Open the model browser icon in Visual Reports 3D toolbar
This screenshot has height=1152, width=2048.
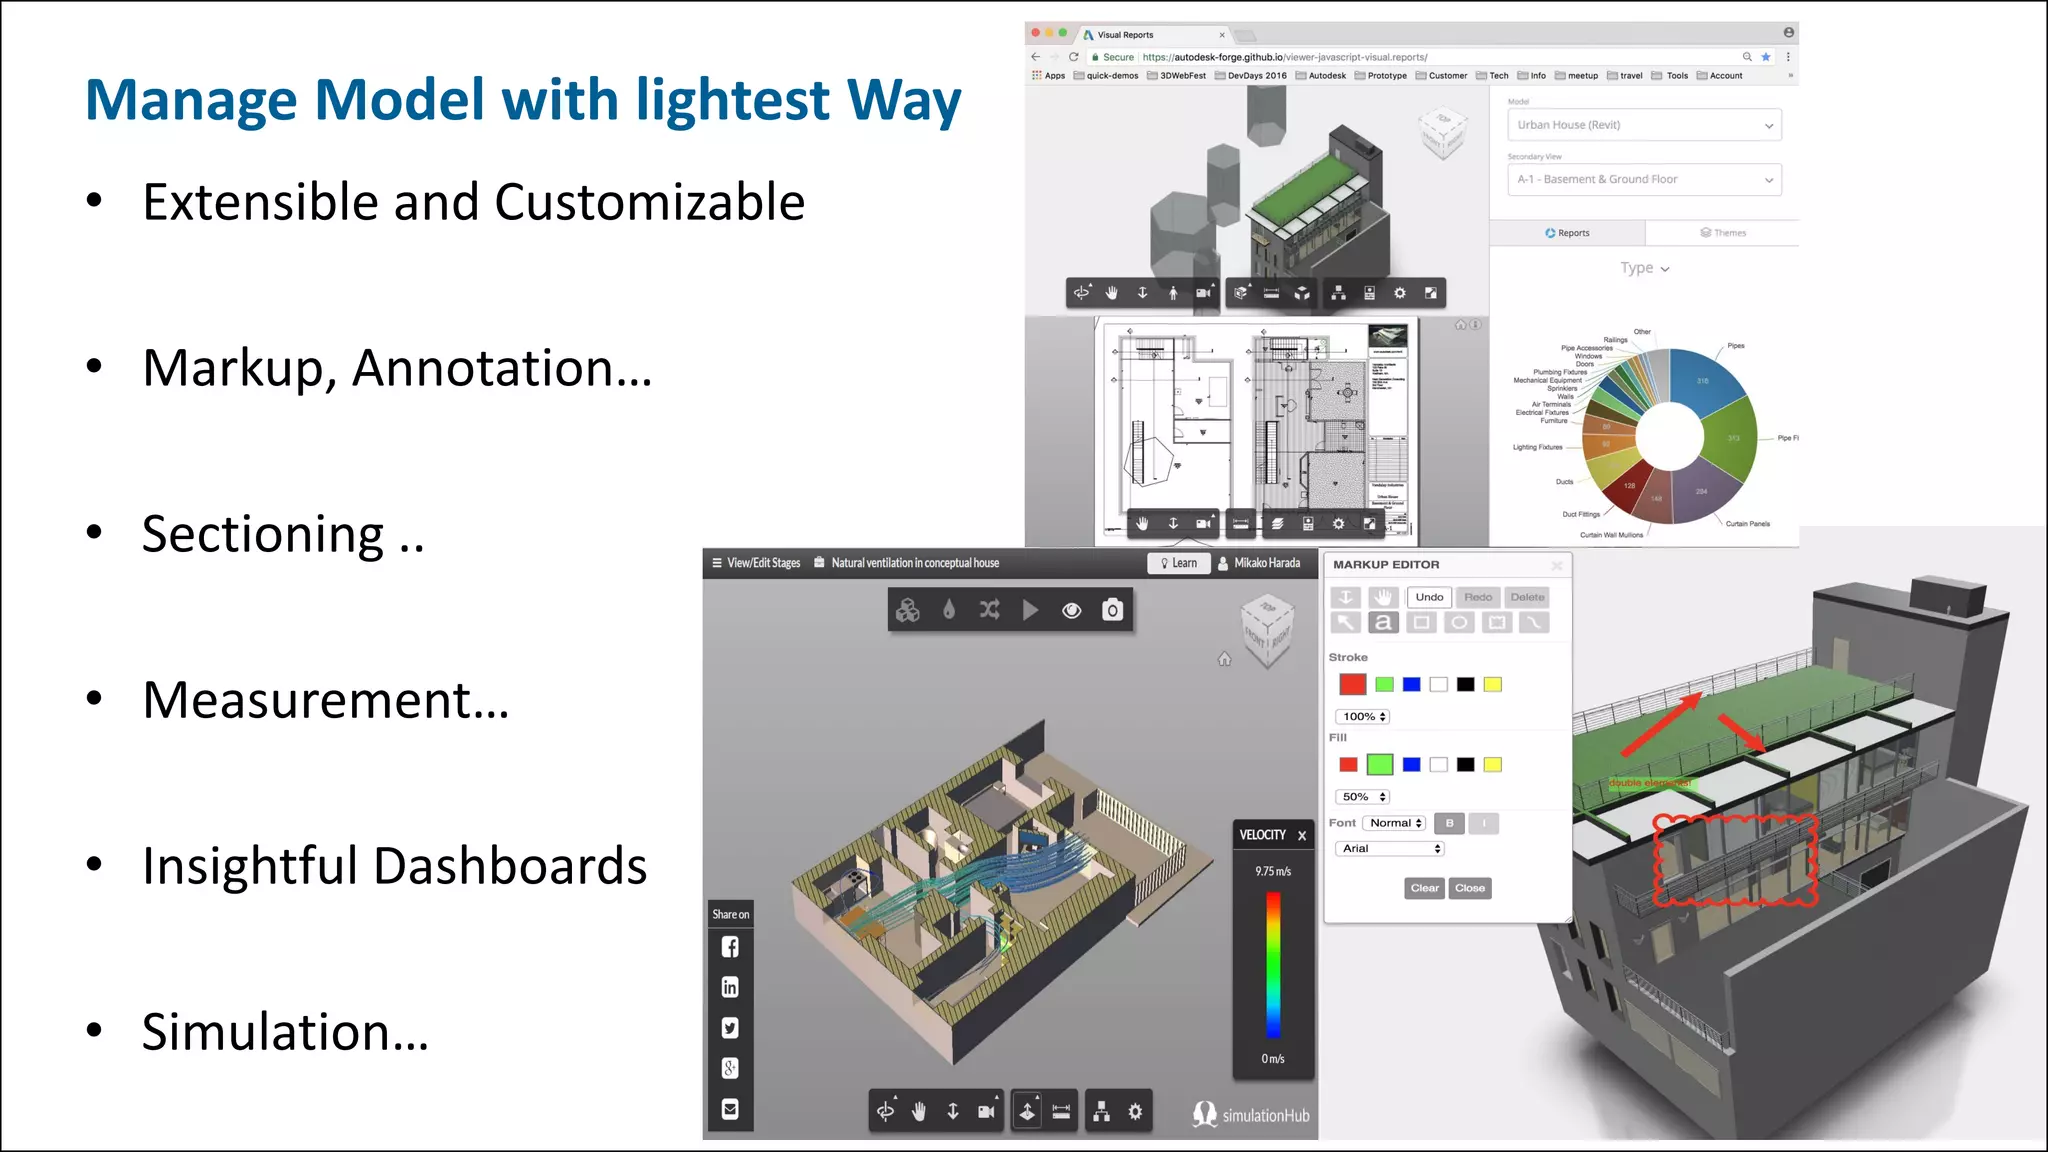[x=1338, y=293]
